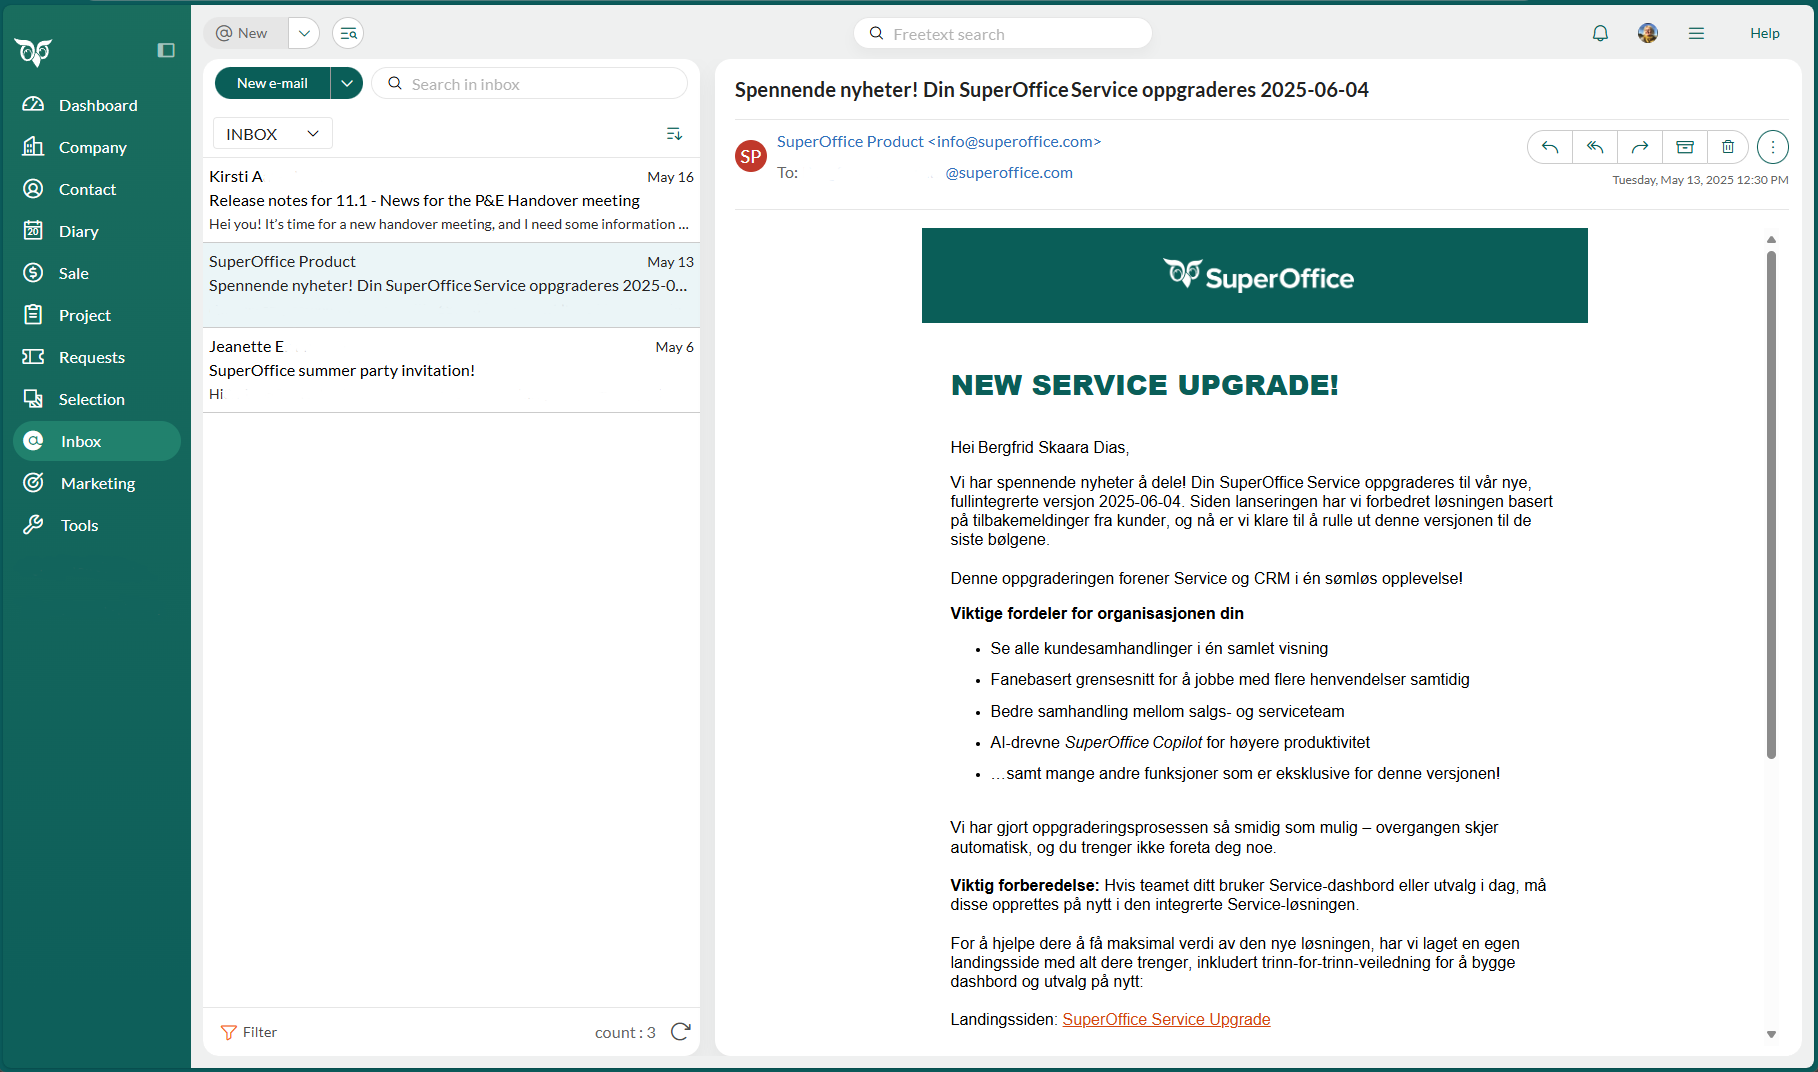This screenshot has height=1072, width=1818.
Task: Expand the New dropdown arrow
Action: [304, 33]
